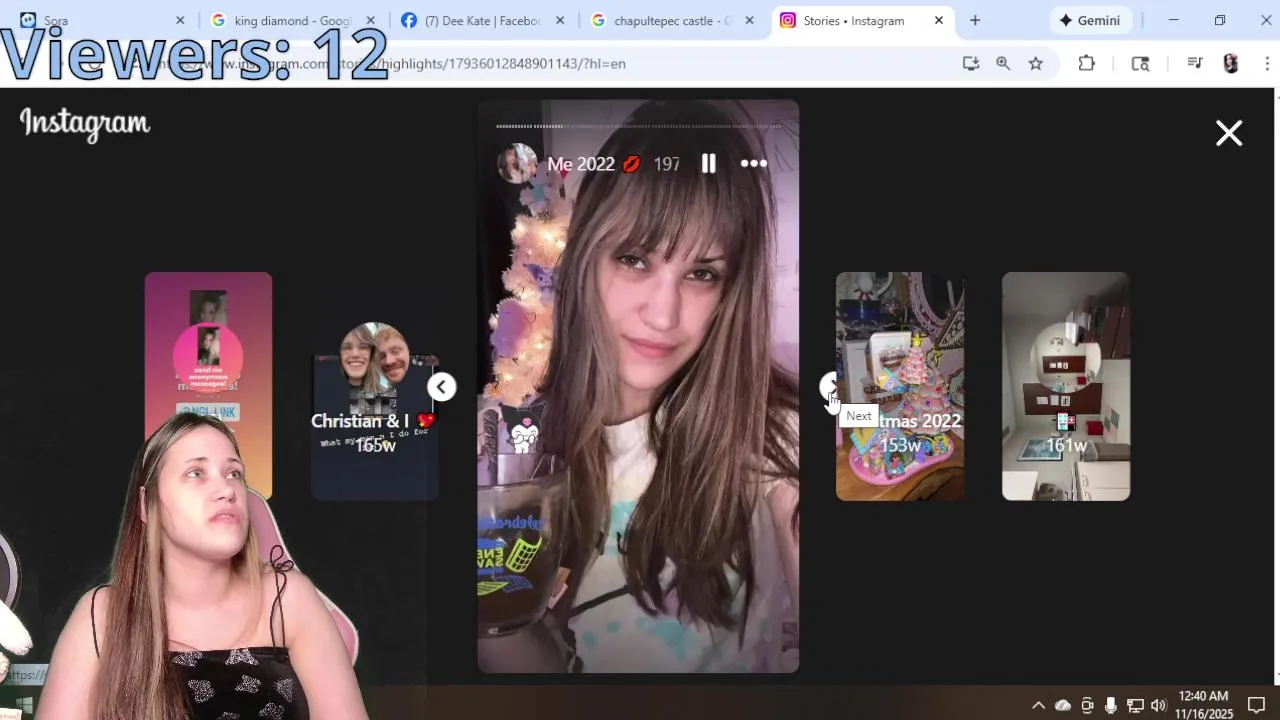Close the king diamond tab

click(x=370, y=21)
